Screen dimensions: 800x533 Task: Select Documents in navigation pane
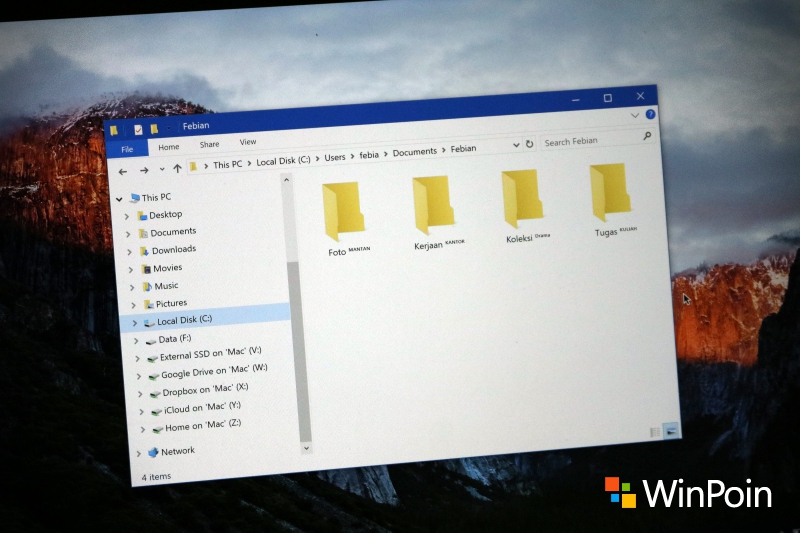pyautogui.click(x=167, y=232)
